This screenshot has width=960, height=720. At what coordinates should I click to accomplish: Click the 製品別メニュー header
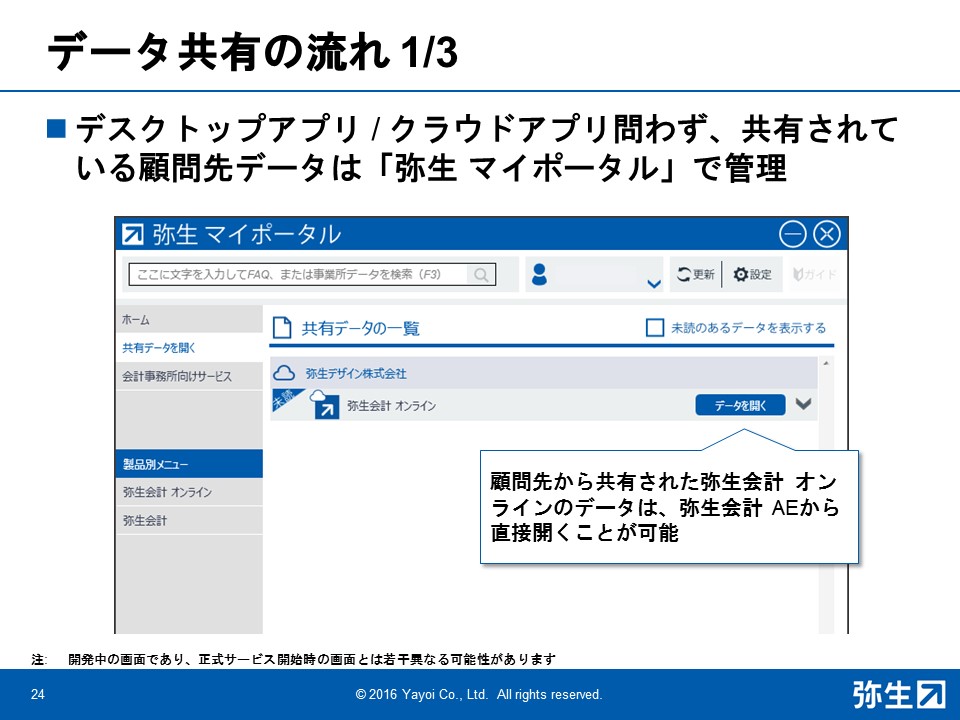189,464
